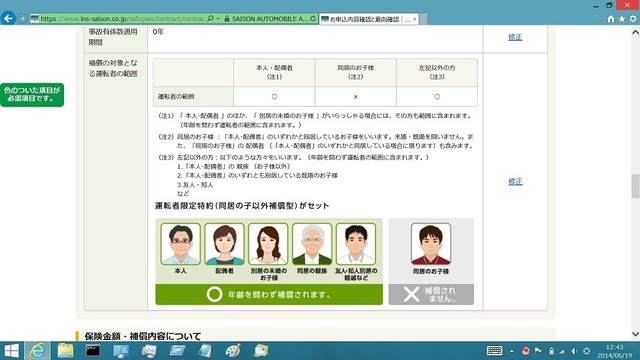Viewport: 640px width, 360px height.
Task: Click the ○ mark under 本人・配偶者
Action: pos(274,97)
